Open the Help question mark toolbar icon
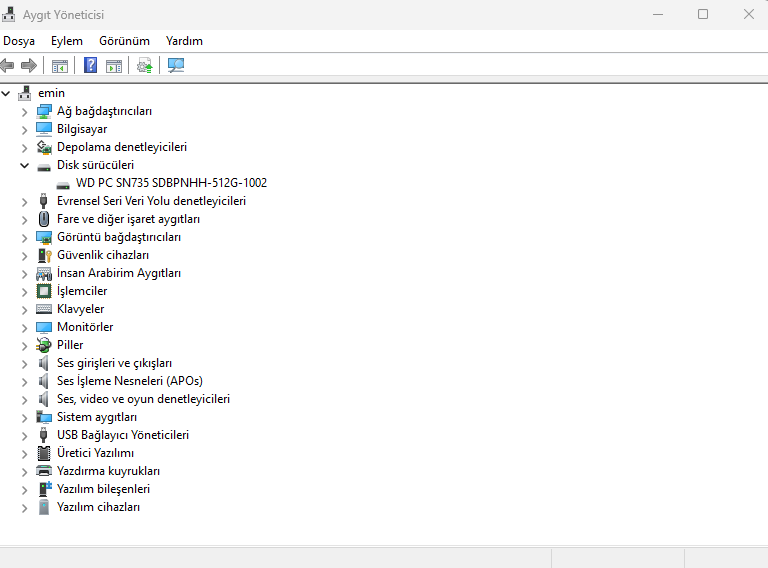This screenshot has width=768, height=568. (91, 65)
